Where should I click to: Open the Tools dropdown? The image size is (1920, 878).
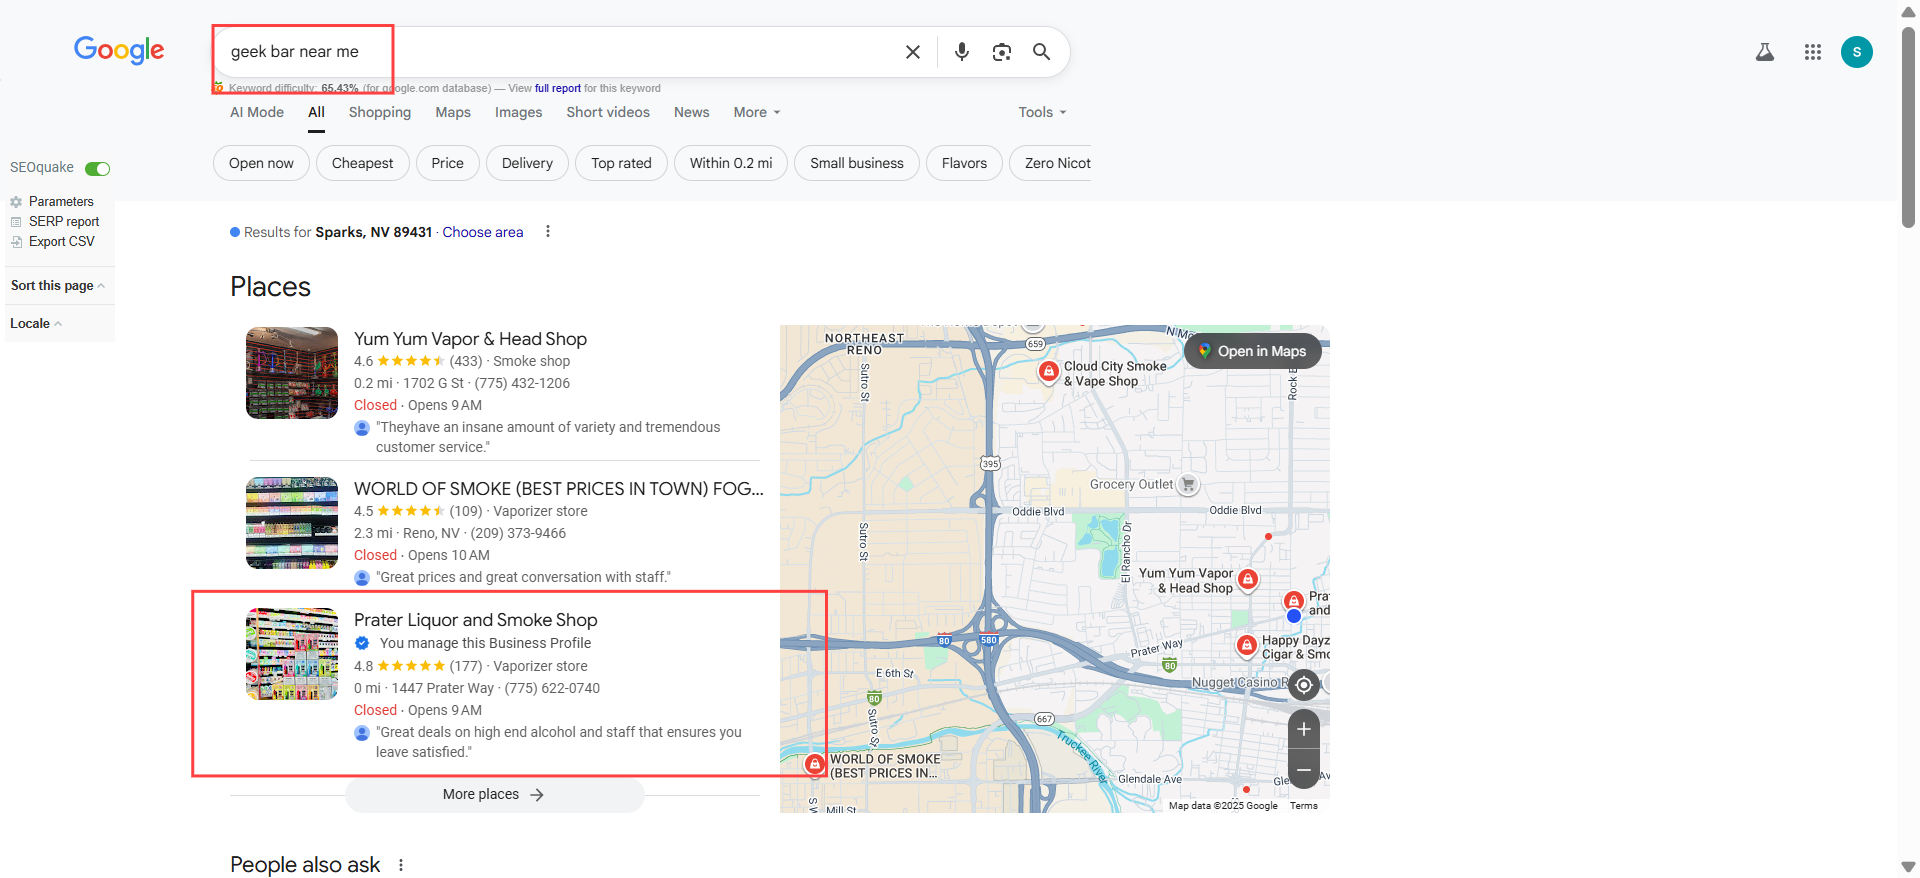pos(1042,112)
